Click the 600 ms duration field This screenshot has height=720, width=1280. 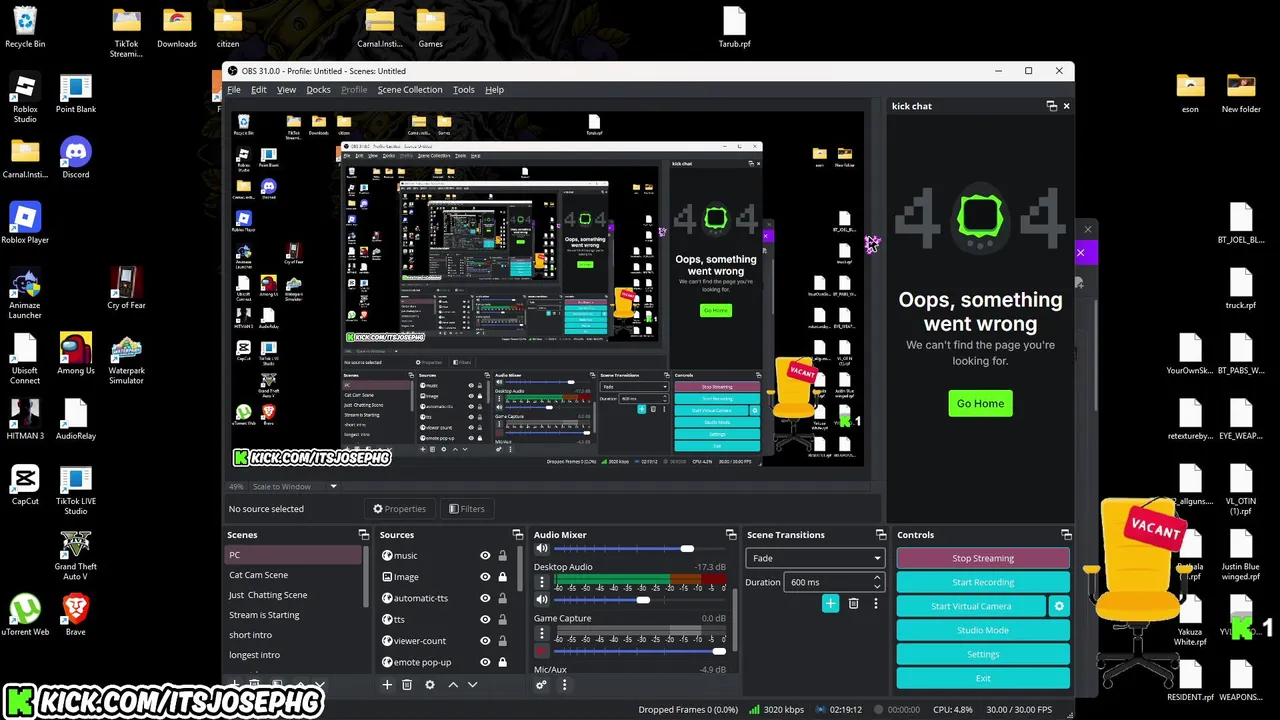pyautogui.click(x=828, y=582)
